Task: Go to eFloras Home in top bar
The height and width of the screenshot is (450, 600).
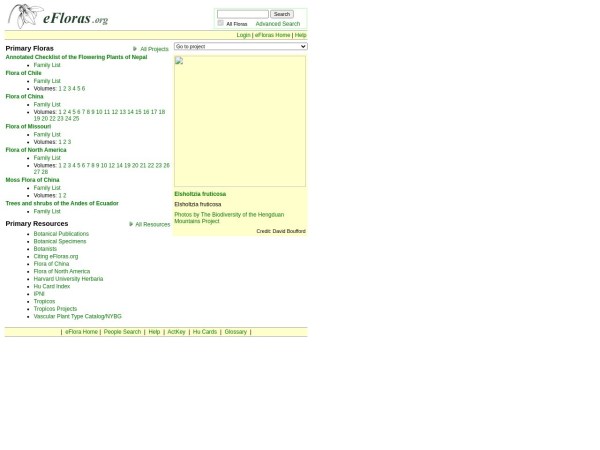Action: (272, 35)
